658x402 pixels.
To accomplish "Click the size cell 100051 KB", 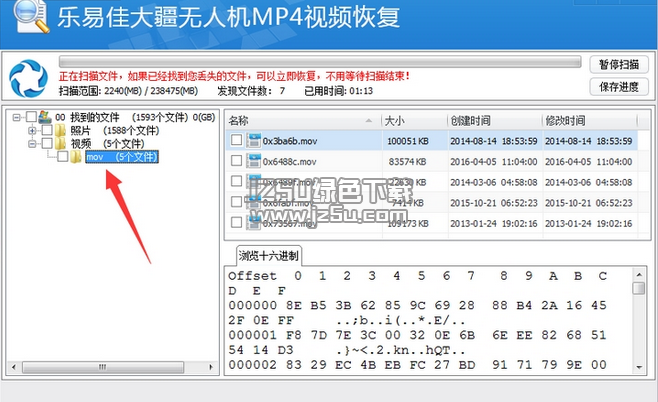I will [x=407, y=141].
